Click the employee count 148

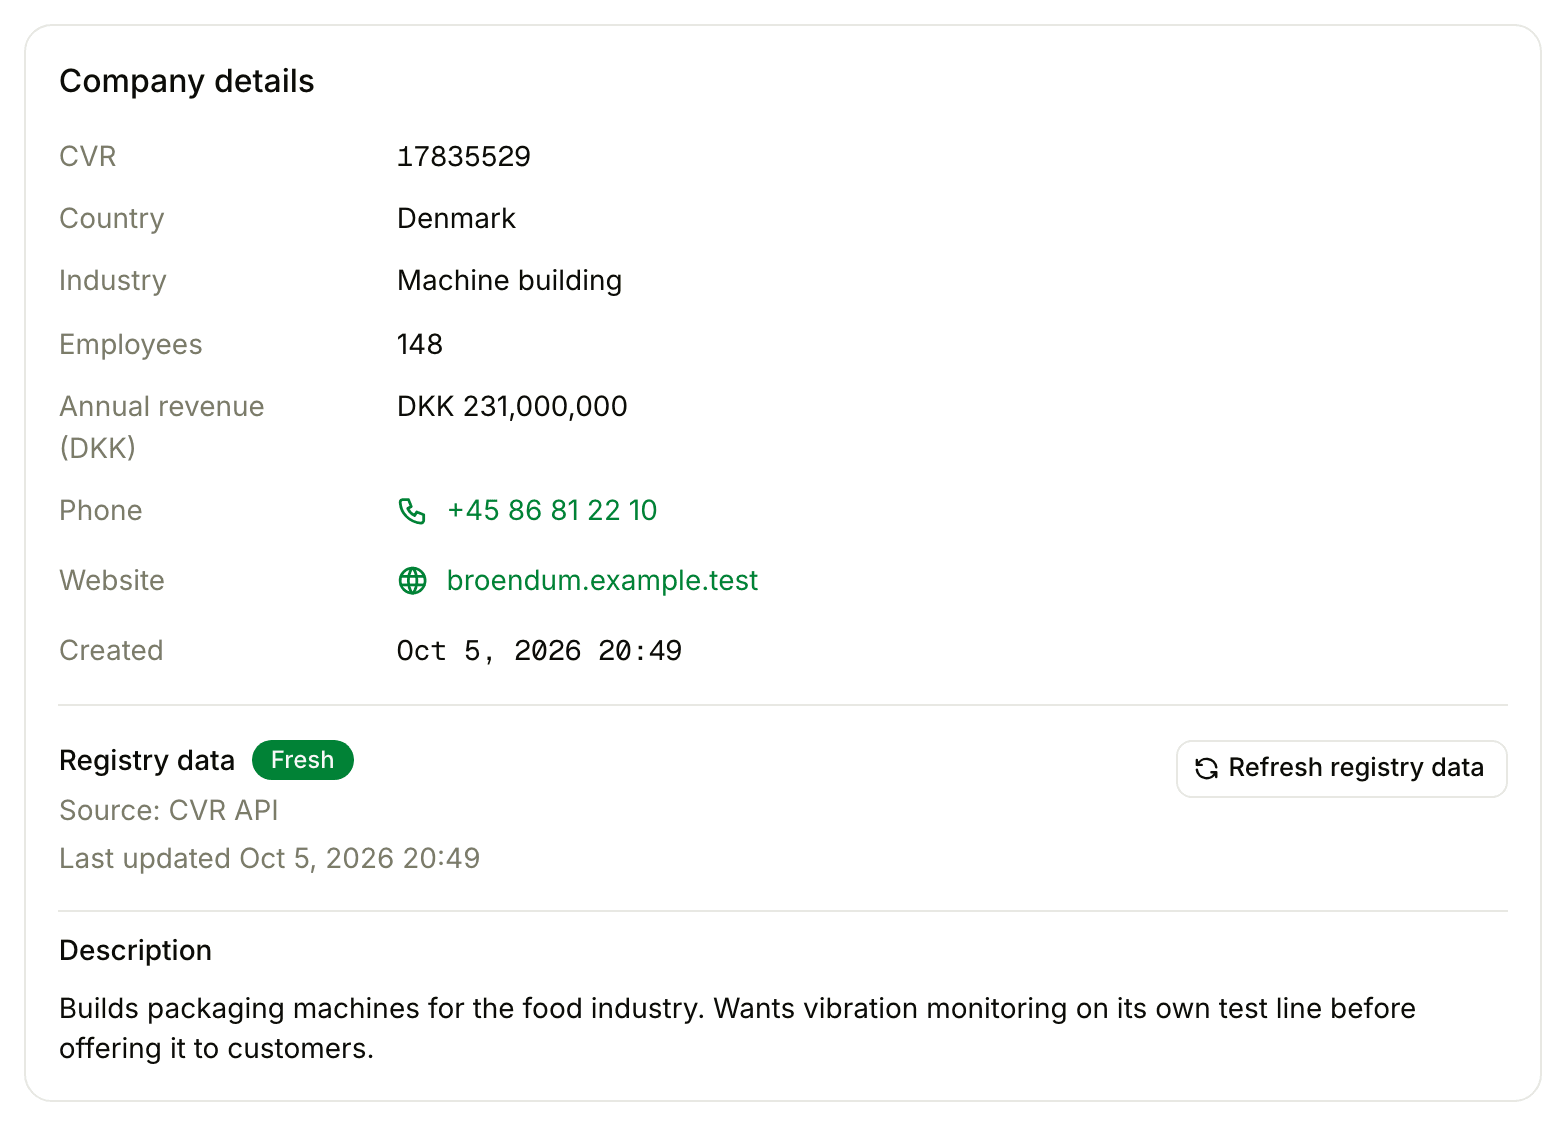coord(420,345)
